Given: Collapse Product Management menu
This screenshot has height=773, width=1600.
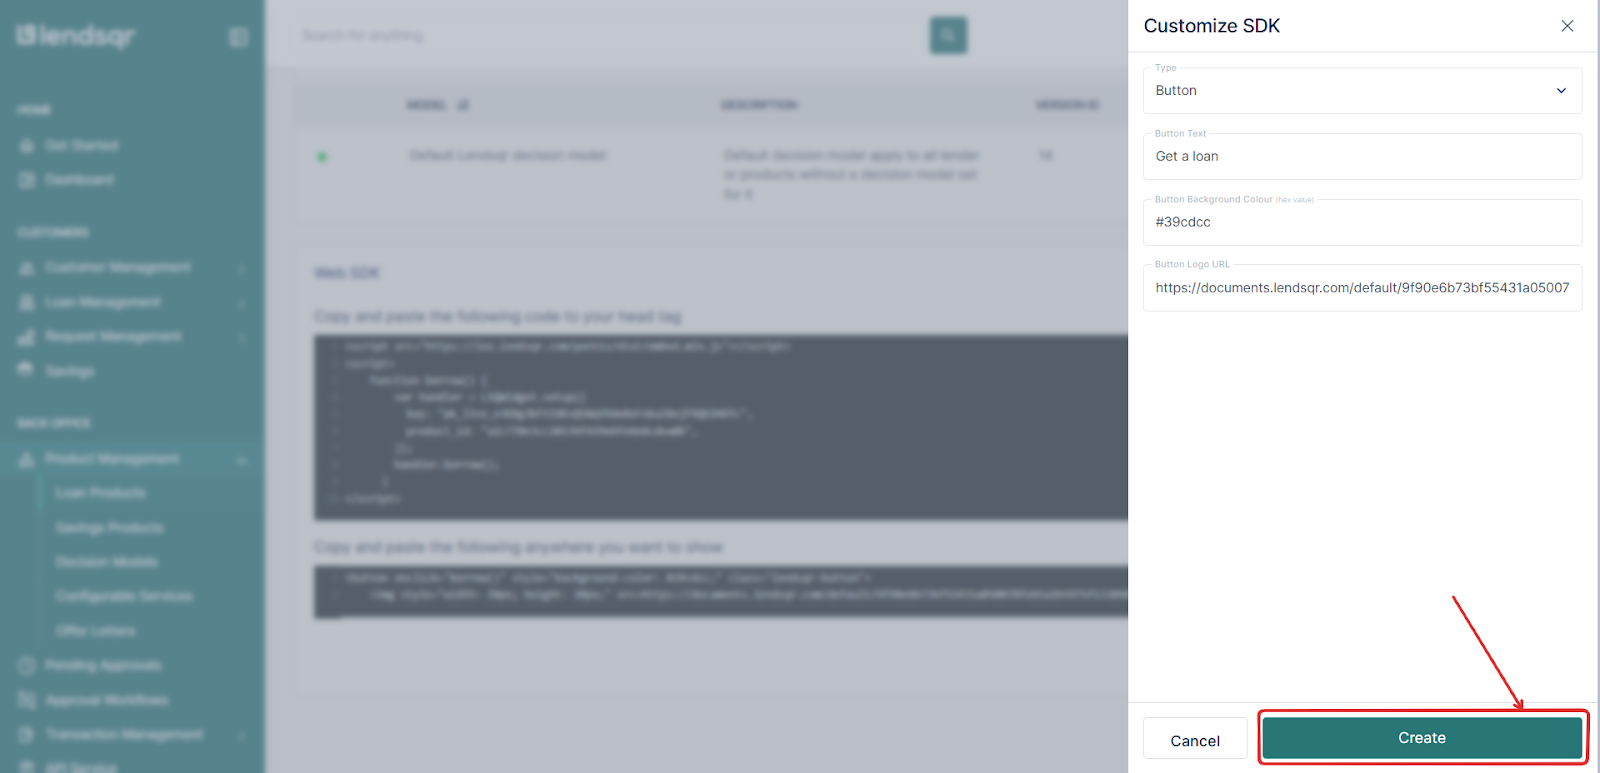Looking at the screenshot, I should pyautogui.click(x=132, y=458).
